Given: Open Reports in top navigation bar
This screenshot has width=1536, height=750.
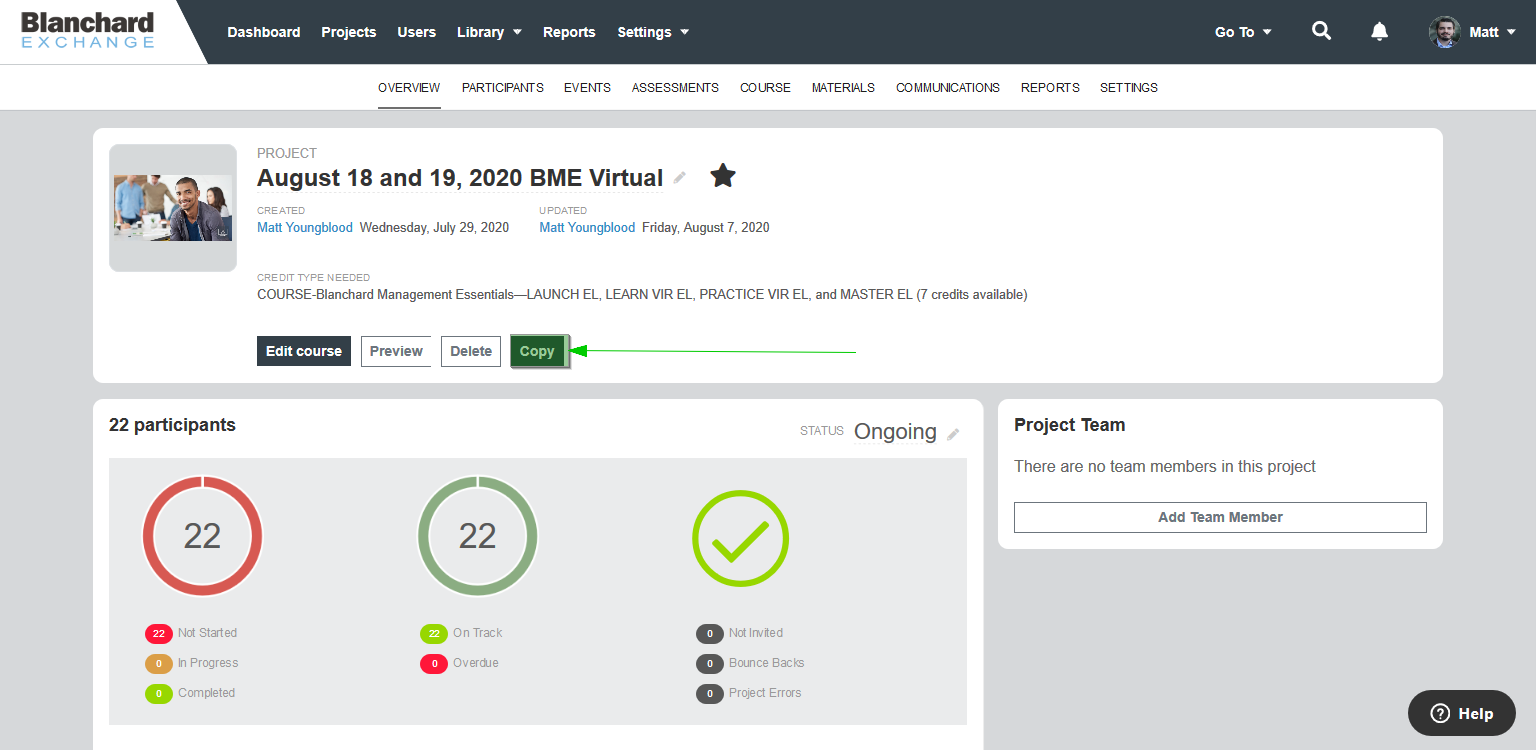Looking at the screenshot, I should (569, 32).
